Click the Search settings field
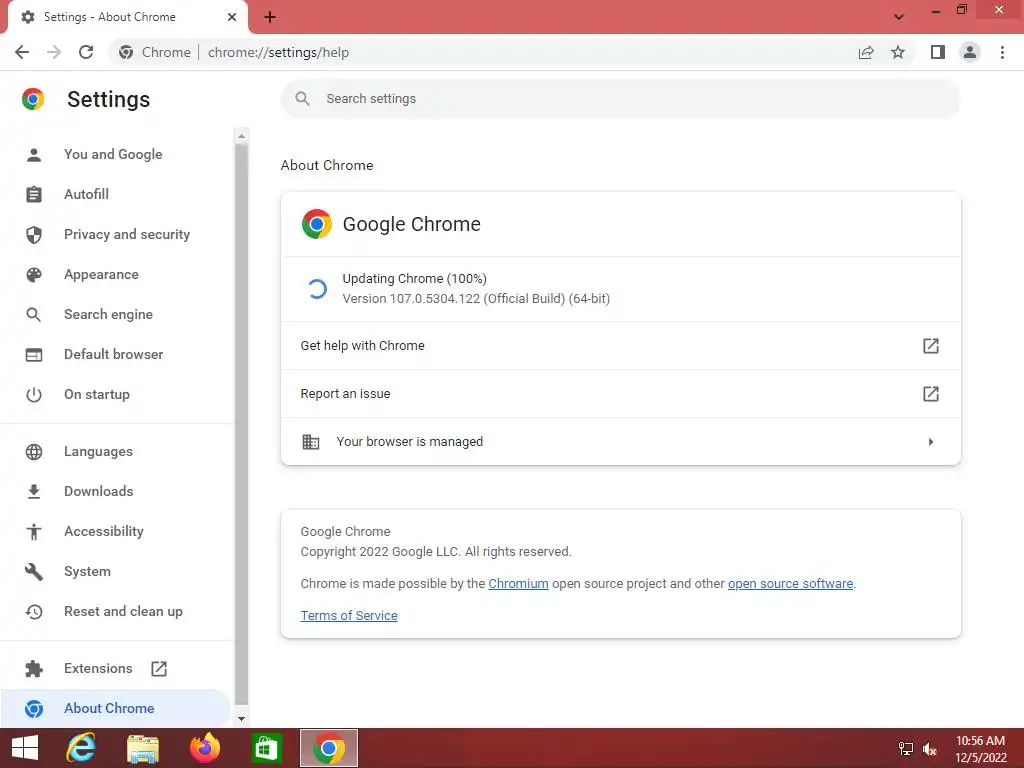Viewport: 1024px width, 768px height. (x=620, y=99)
